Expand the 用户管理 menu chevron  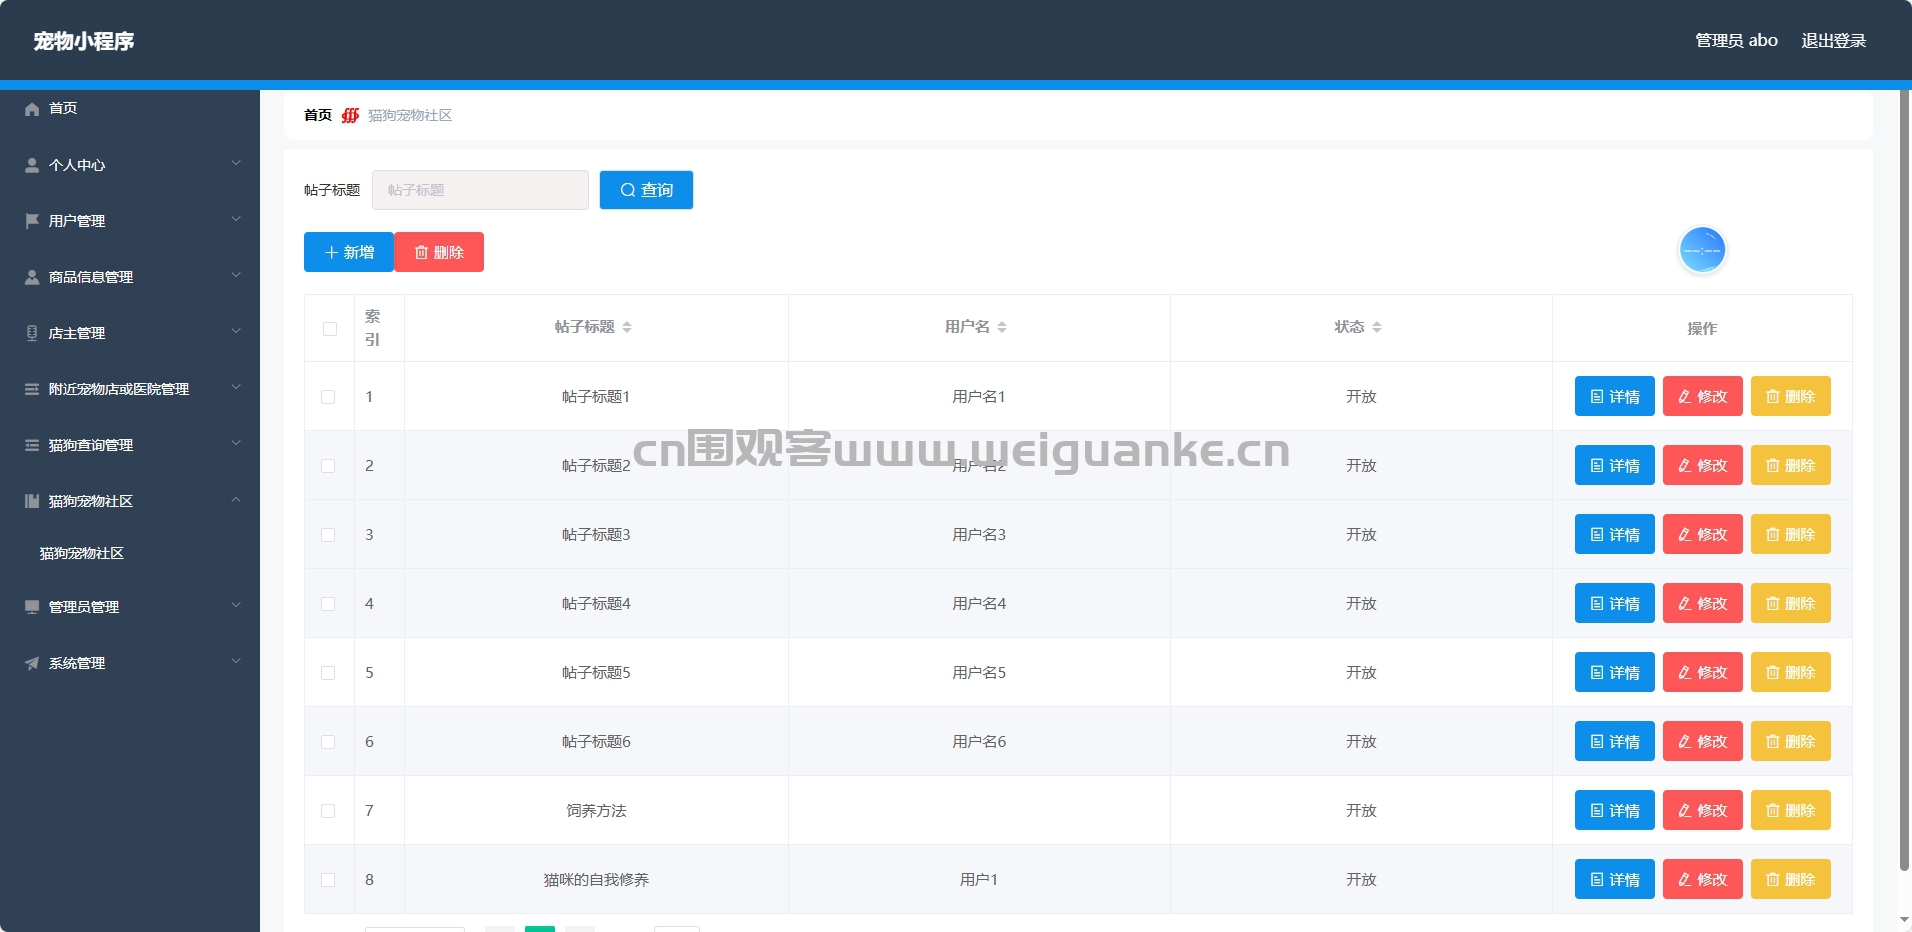(x=236, y=219)
